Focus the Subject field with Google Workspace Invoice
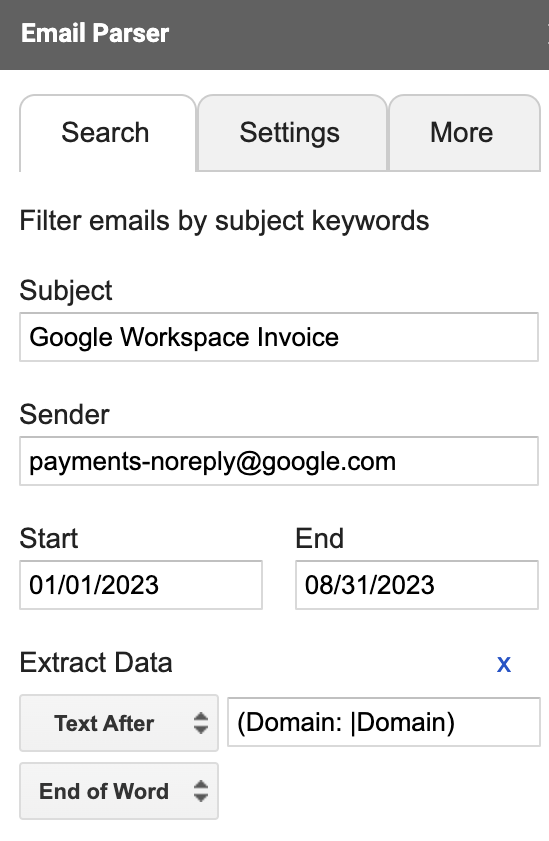This screenshot has height=841, width=549. (279, 337)
